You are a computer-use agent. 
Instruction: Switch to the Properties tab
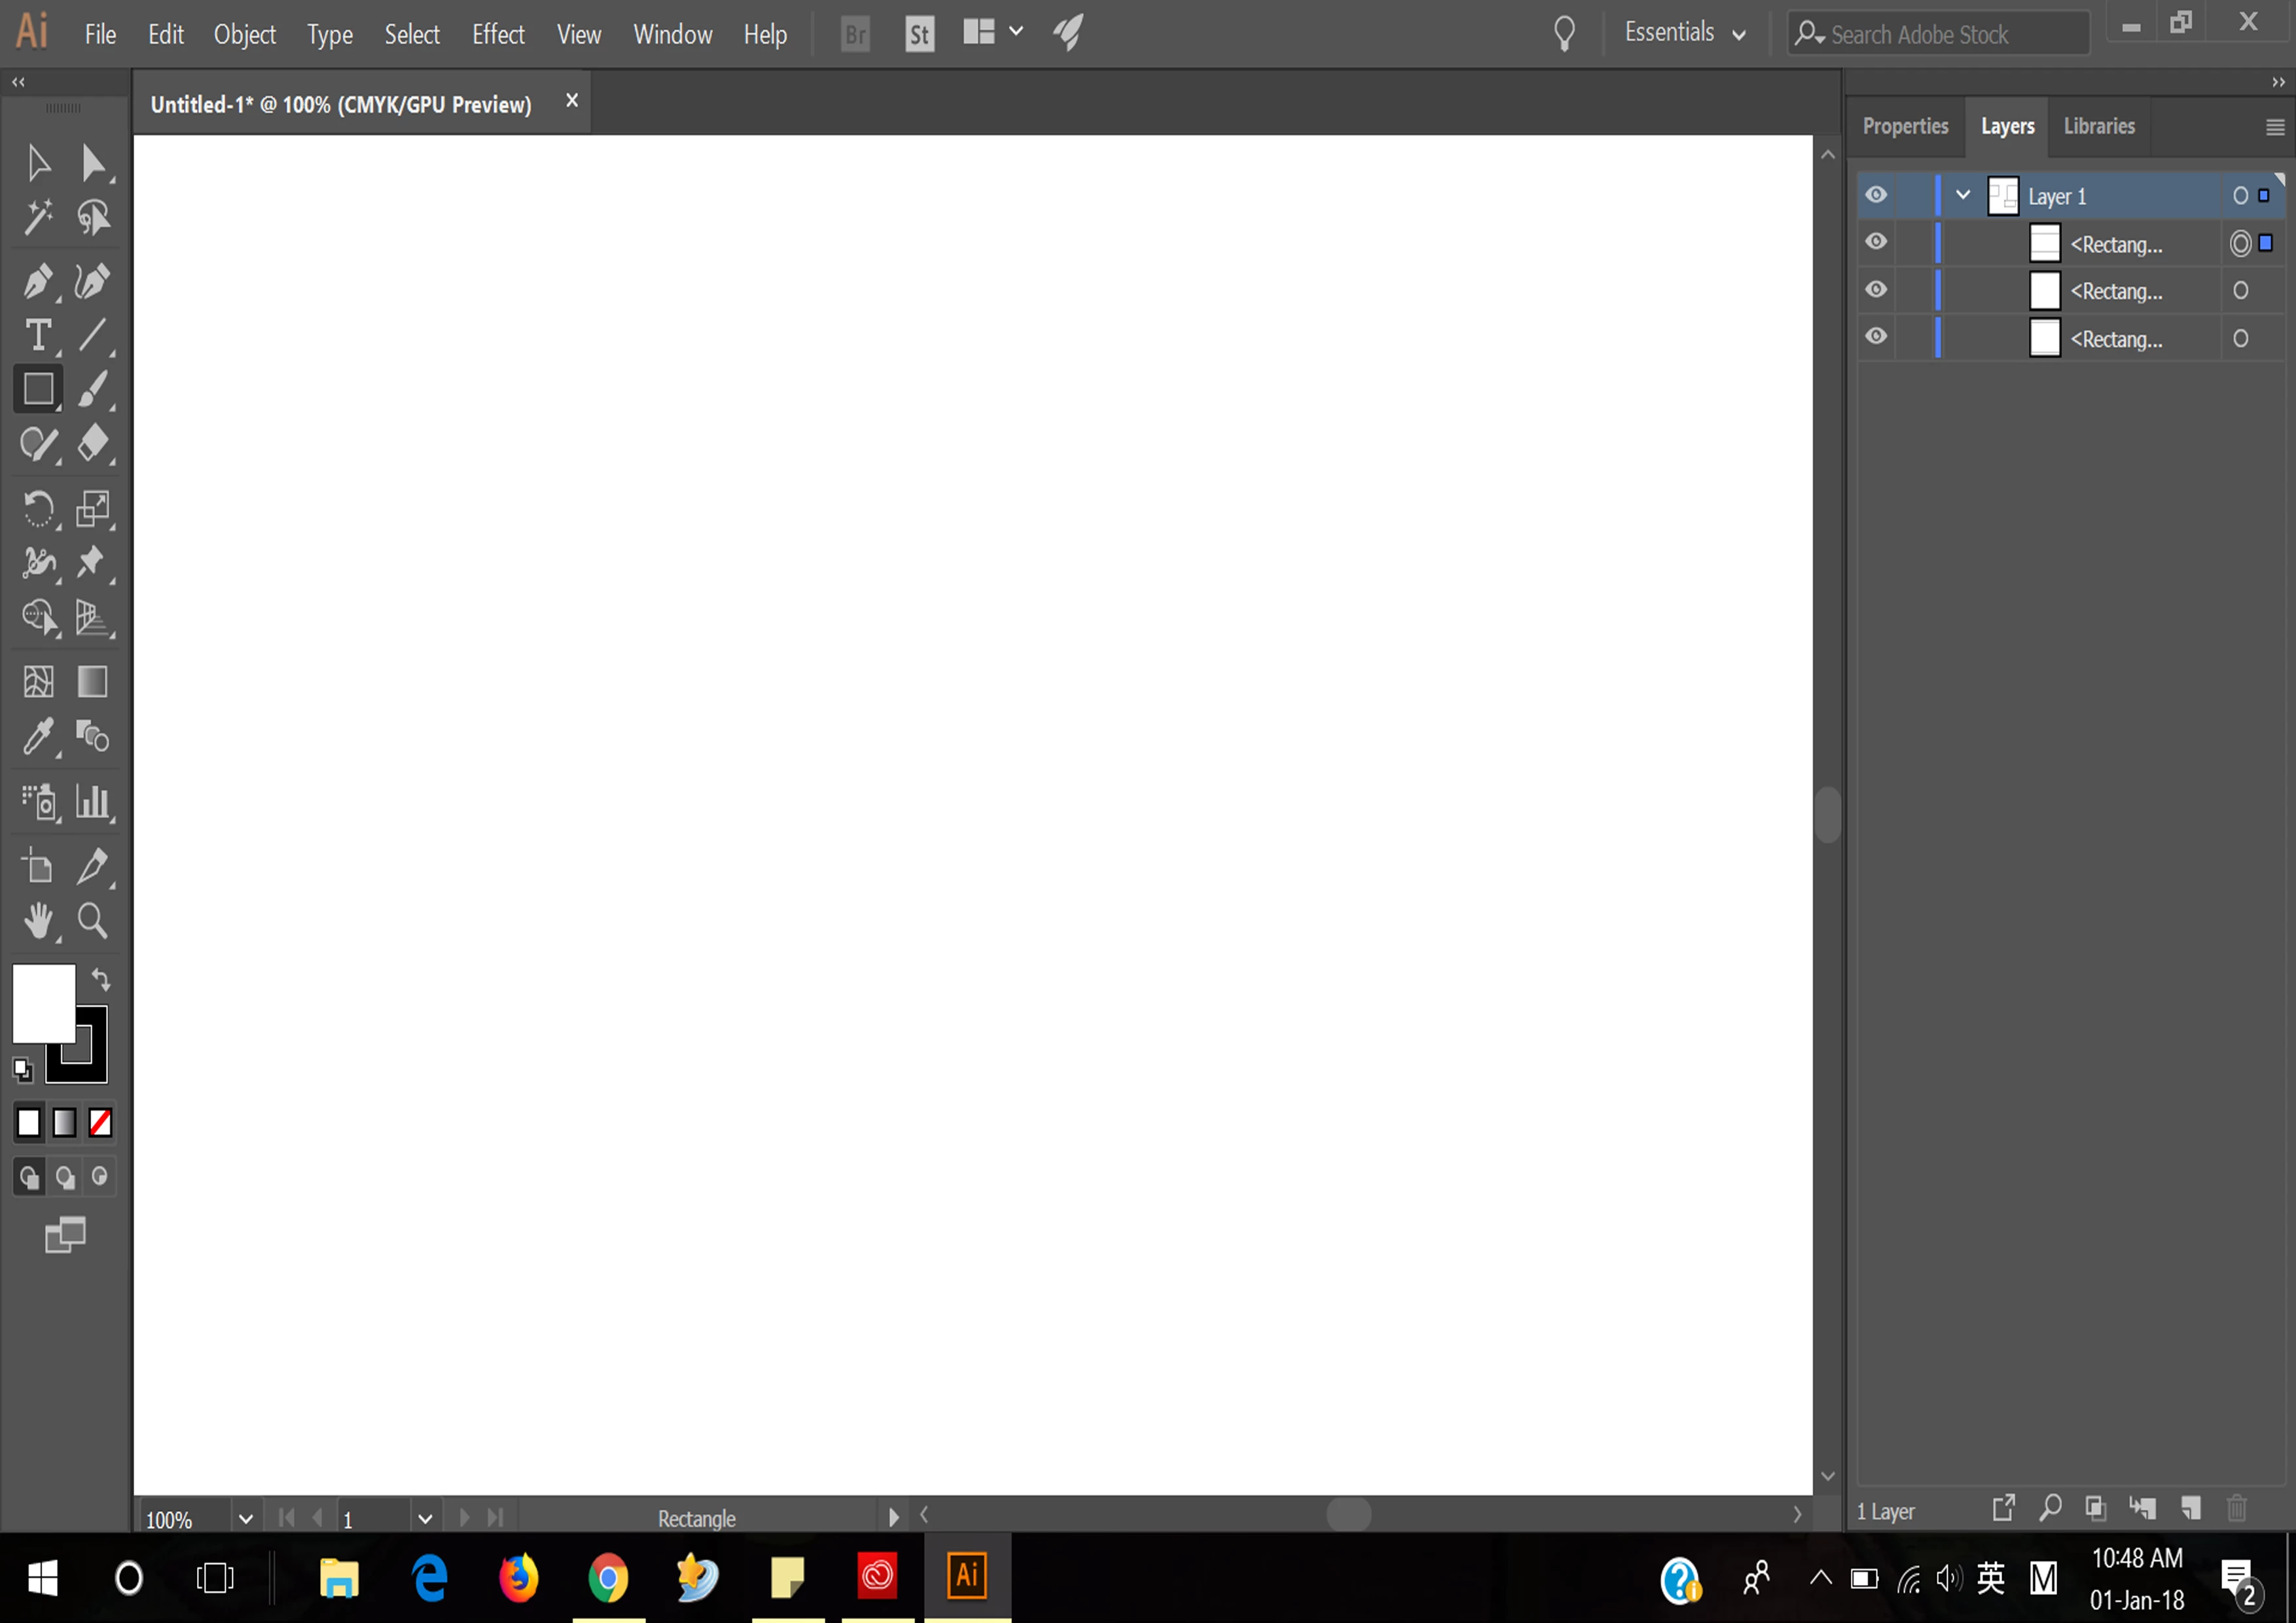pos(1905,126)
